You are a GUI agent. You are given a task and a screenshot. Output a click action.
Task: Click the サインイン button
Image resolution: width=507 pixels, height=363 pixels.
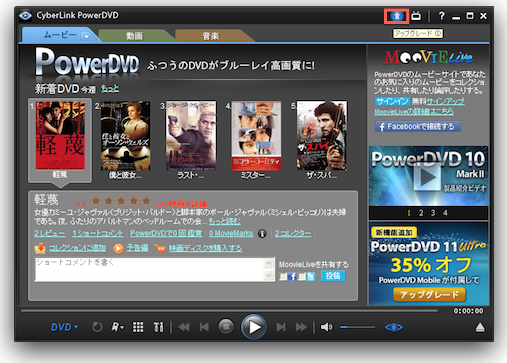click(392, 101)
